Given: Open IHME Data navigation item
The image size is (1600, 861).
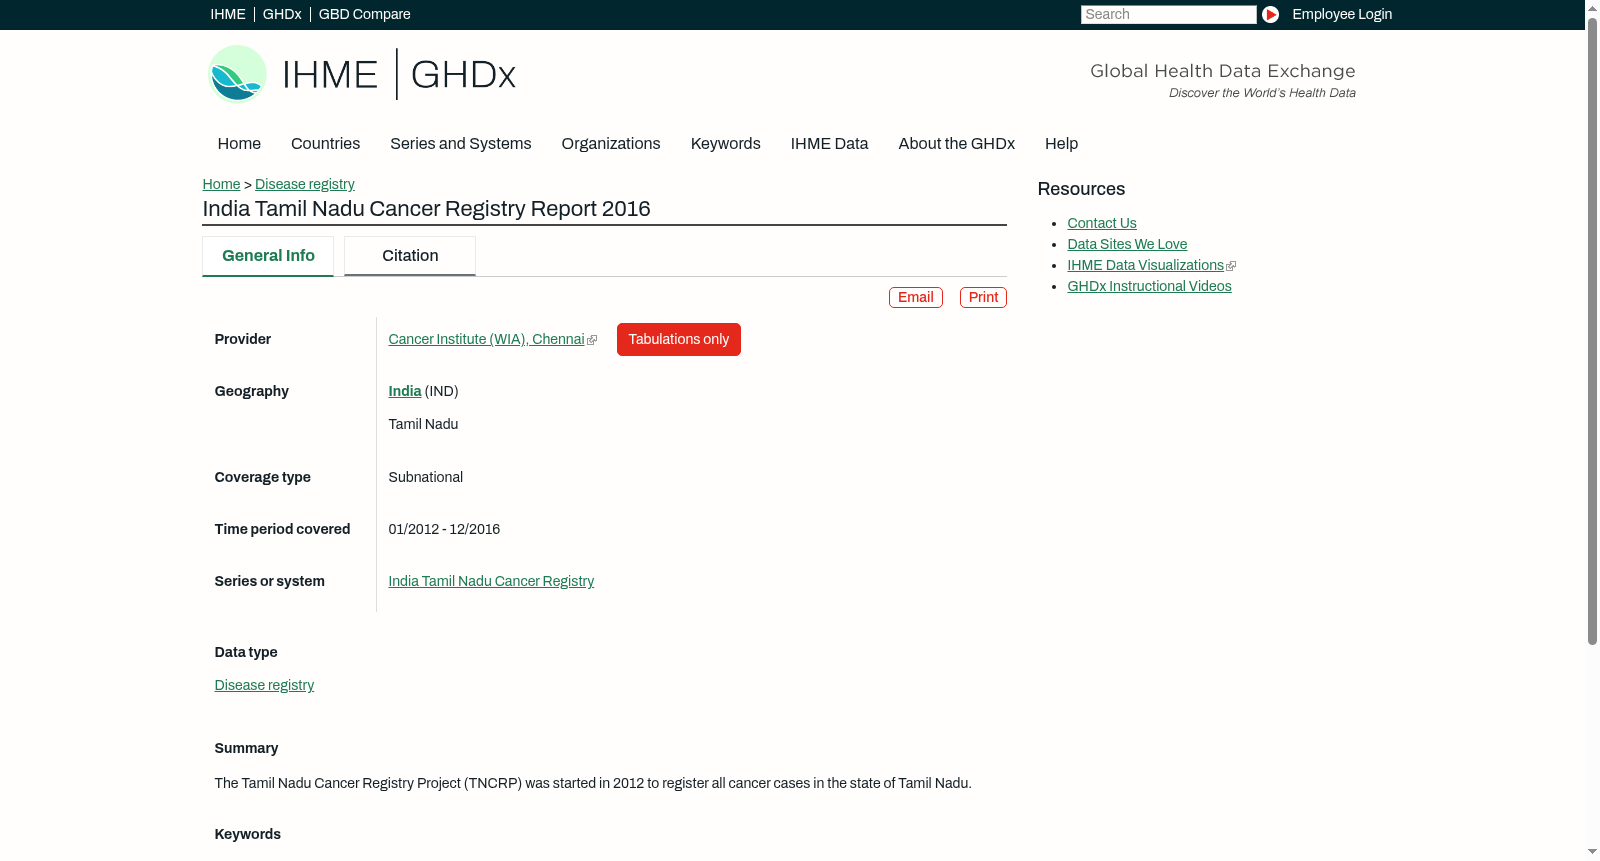Looking at the screenshot, I should pos(829,144).
